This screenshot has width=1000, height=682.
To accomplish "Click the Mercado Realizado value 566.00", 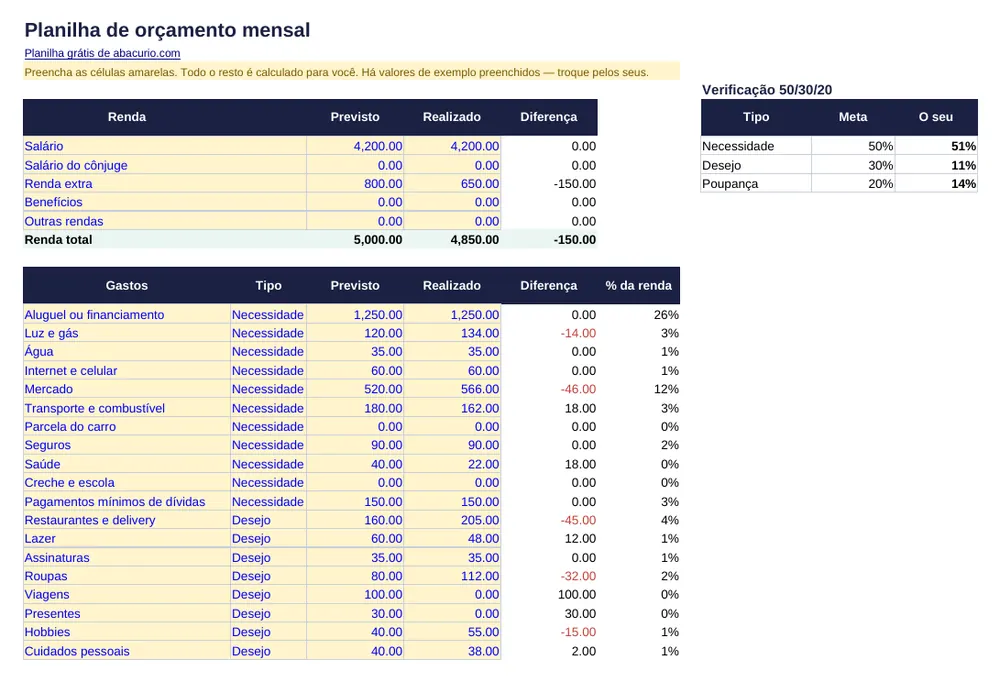I will pyautogui.click(x=480, y=389).
